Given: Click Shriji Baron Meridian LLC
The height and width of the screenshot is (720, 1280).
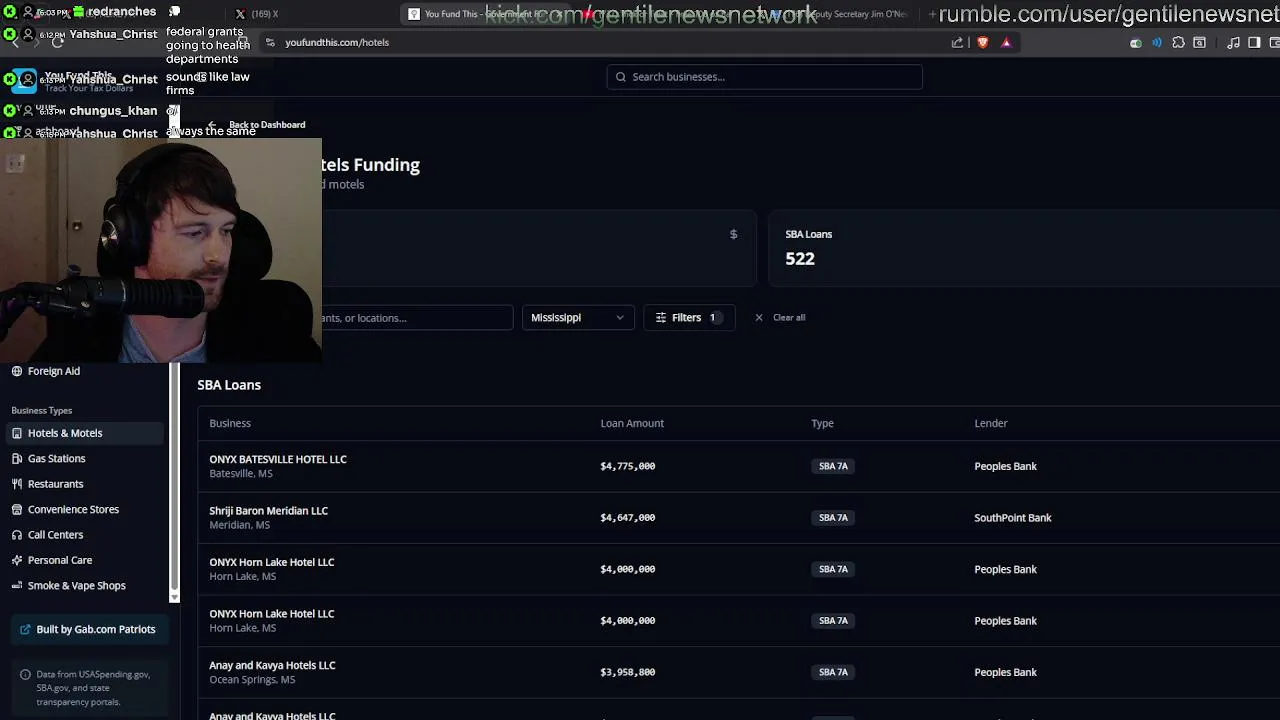Looking at the screenshot, I should tap(269, 511).
